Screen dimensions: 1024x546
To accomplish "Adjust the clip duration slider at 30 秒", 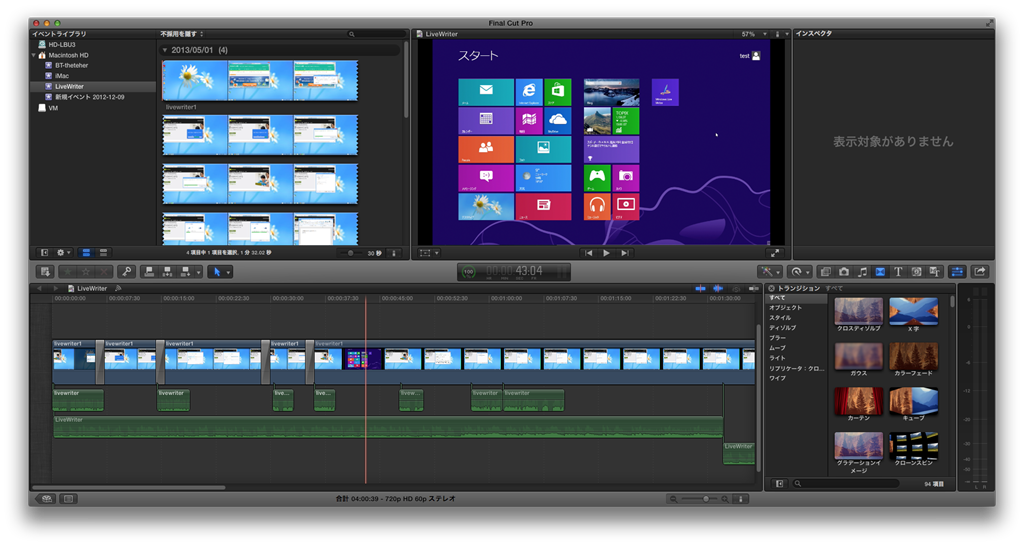I will click(x=351, y=253).
